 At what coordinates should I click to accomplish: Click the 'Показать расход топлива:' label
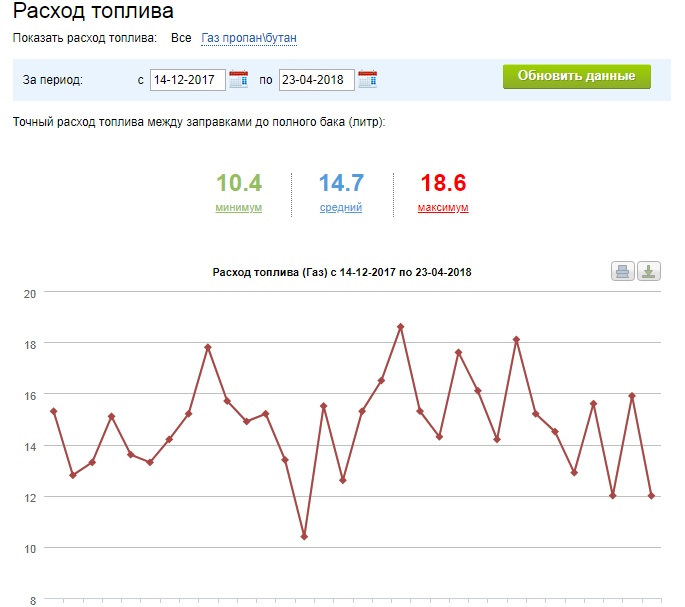pyautogui.click(x=85, y=38)
